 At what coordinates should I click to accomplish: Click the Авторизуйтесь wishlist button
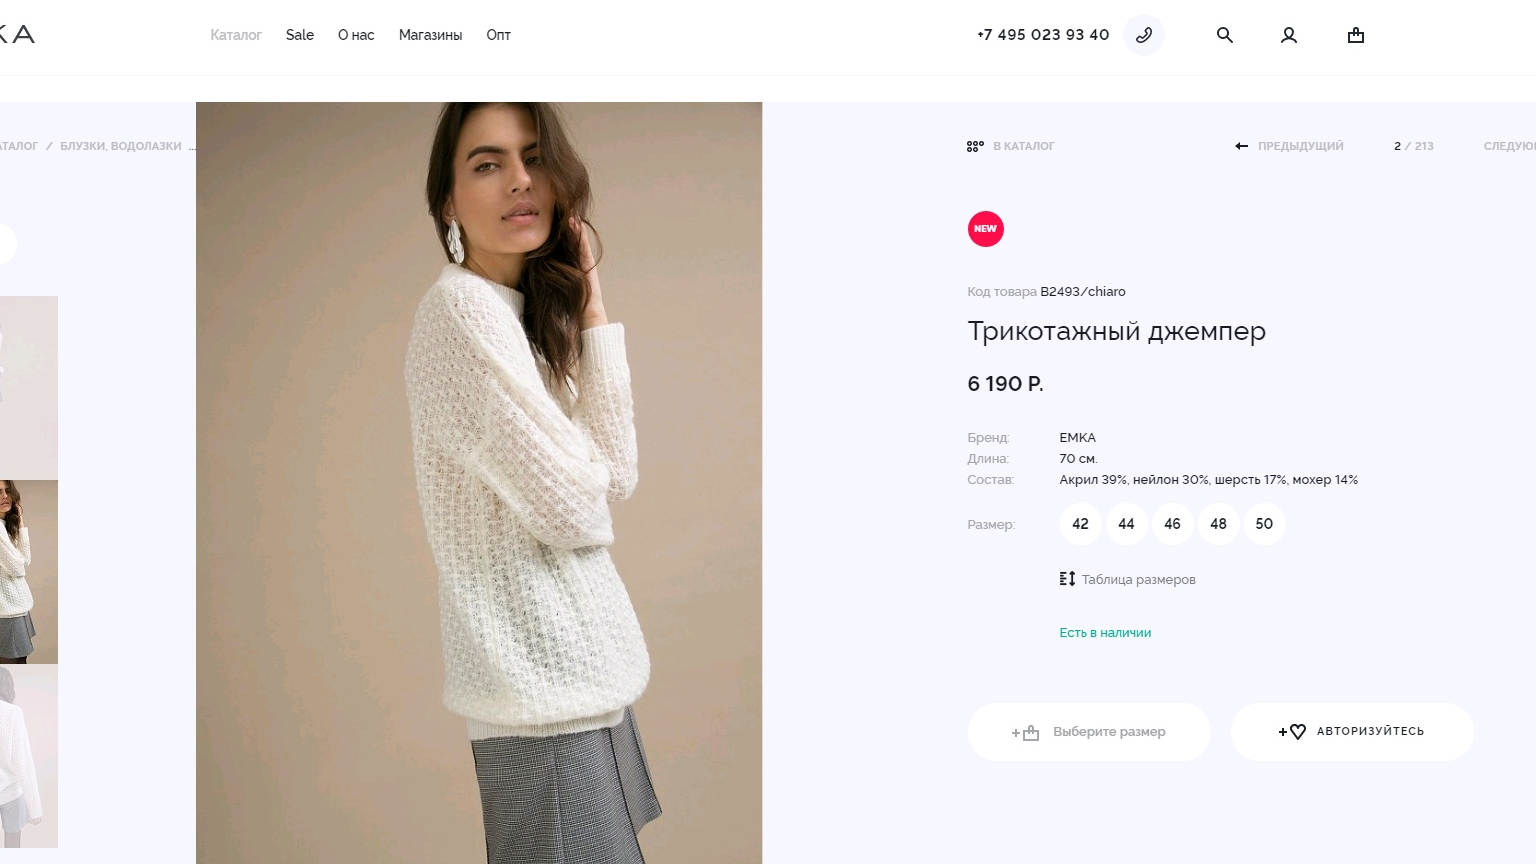[x=1352, y=732]
